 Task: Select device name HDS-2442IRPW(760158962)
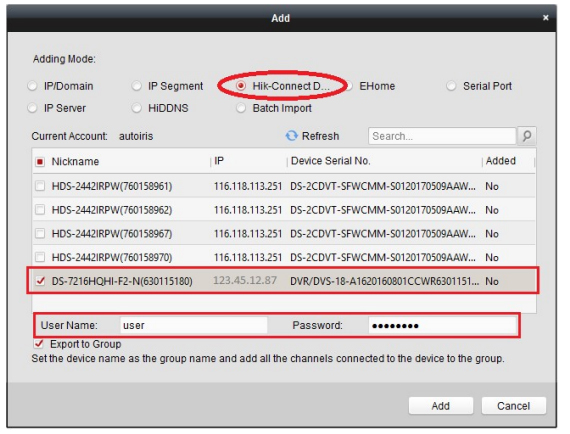[x=112, y=210]
